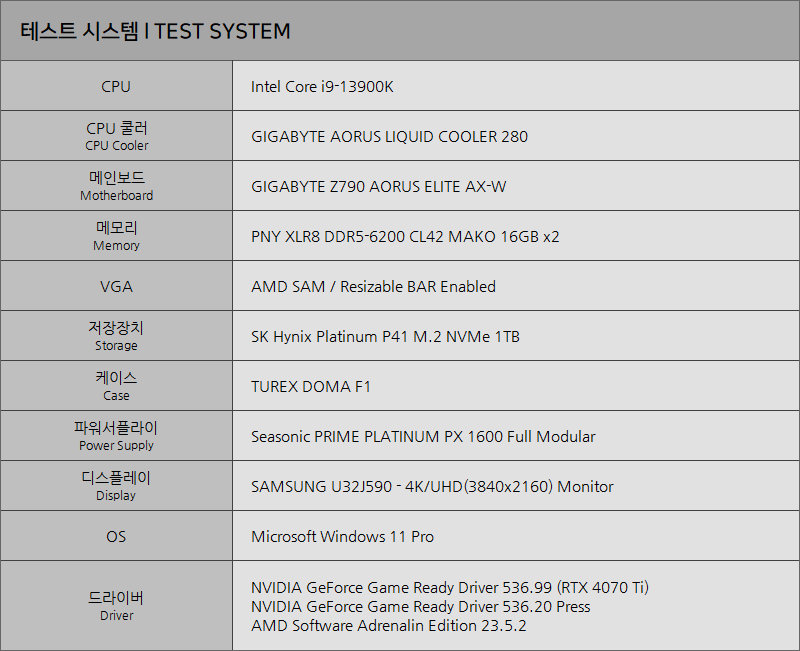Click the 'Power Supply' sublabel
The height and width of the screenshot is (651, 800).
(116, 445)
